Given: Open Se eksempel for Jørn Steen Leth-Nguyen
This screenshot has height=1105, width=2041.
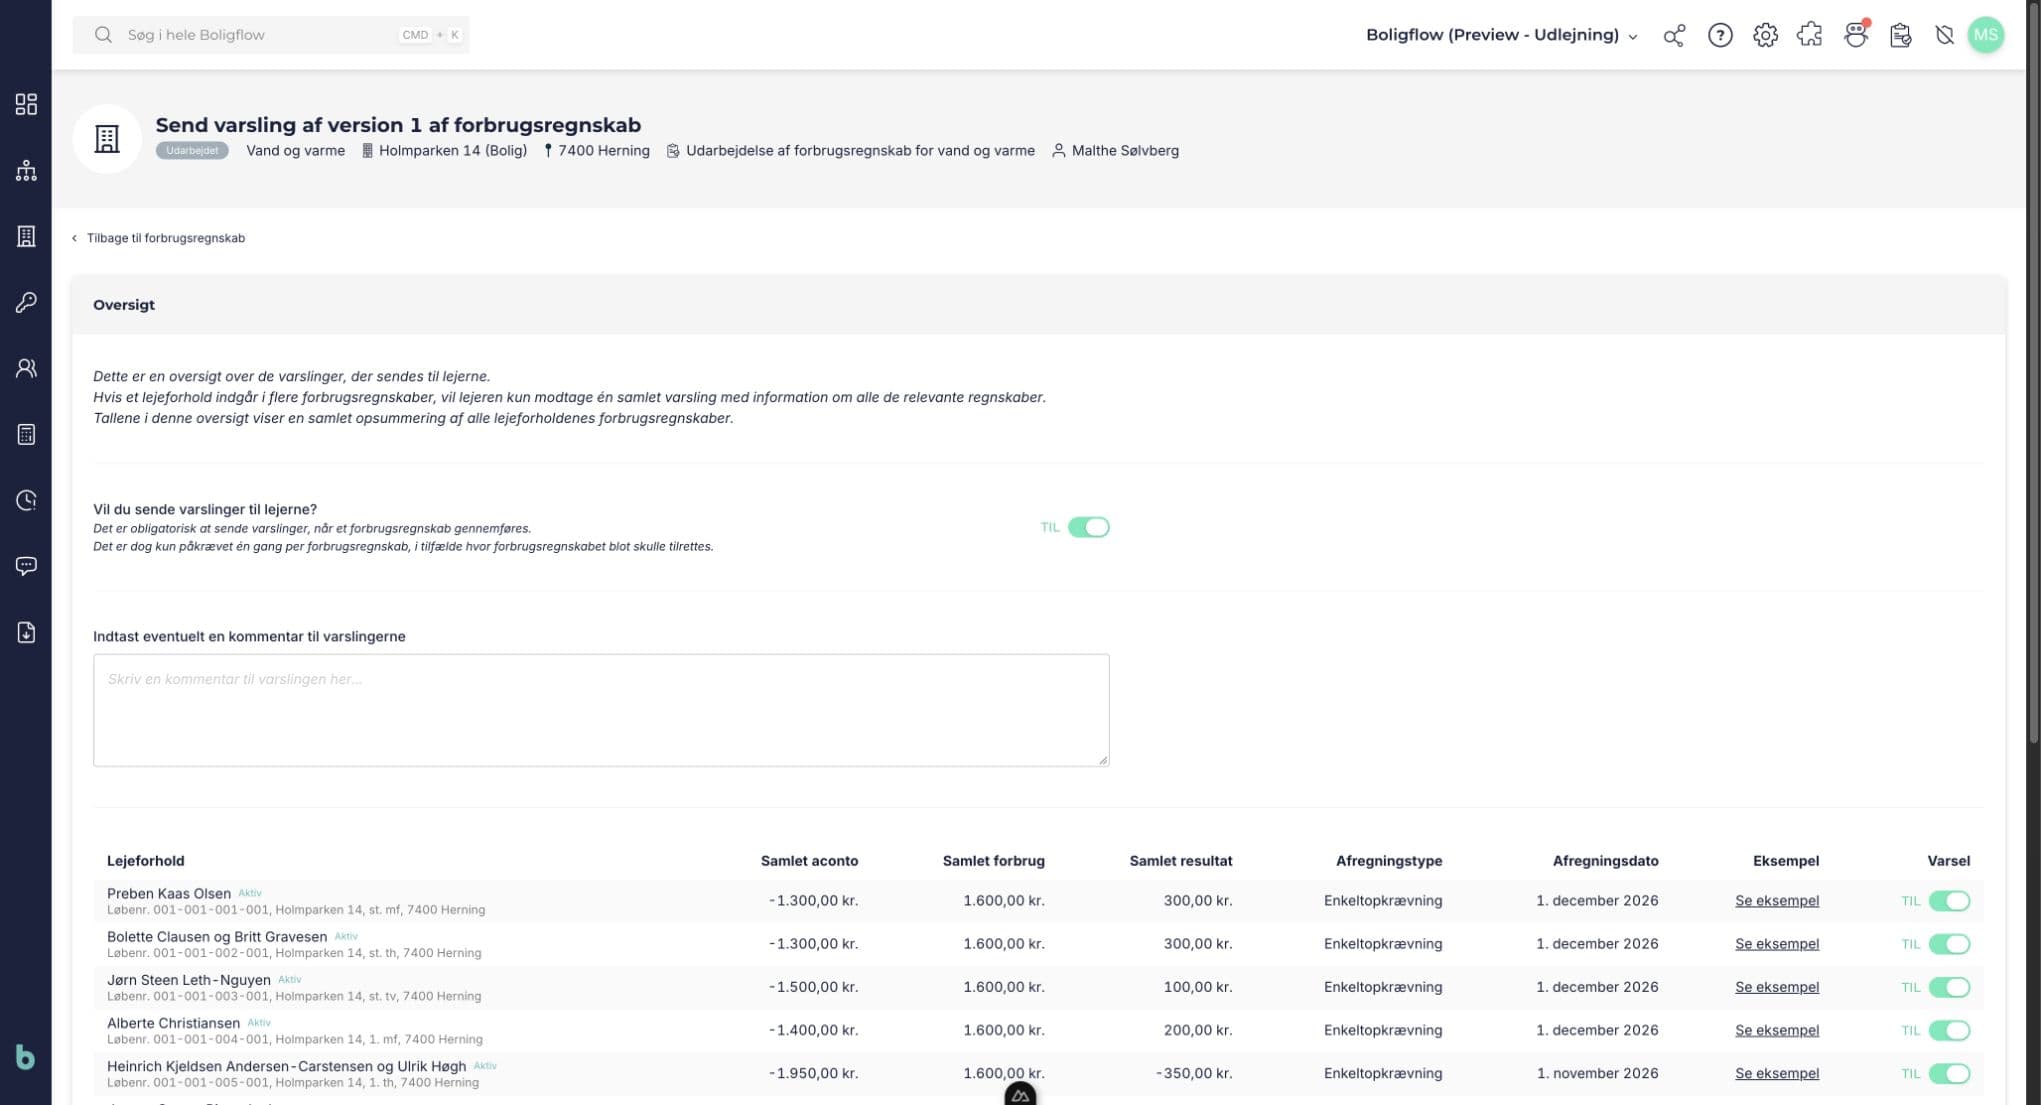Looking at the screenshot, I should coord(1776,987).
